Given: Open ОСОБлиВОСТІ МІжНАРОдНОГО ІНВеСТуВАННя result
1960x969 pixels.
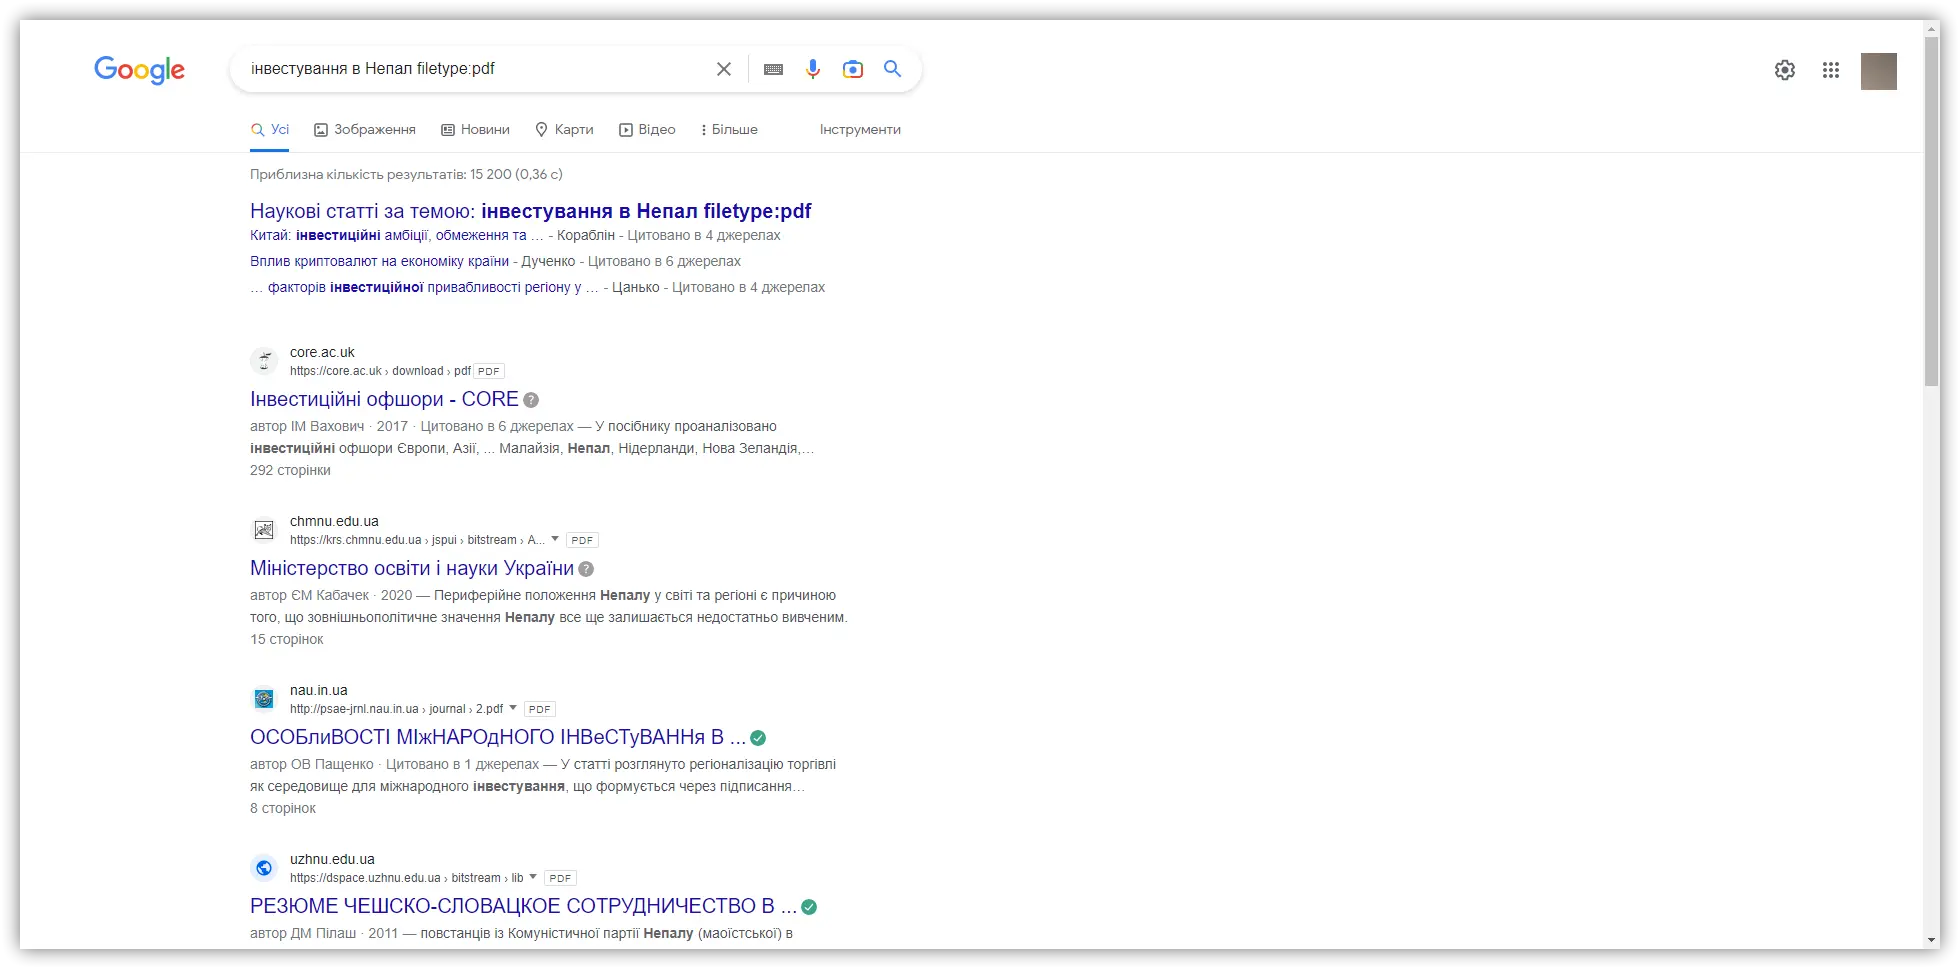Looking at the screenshot, I should point(498,737).
